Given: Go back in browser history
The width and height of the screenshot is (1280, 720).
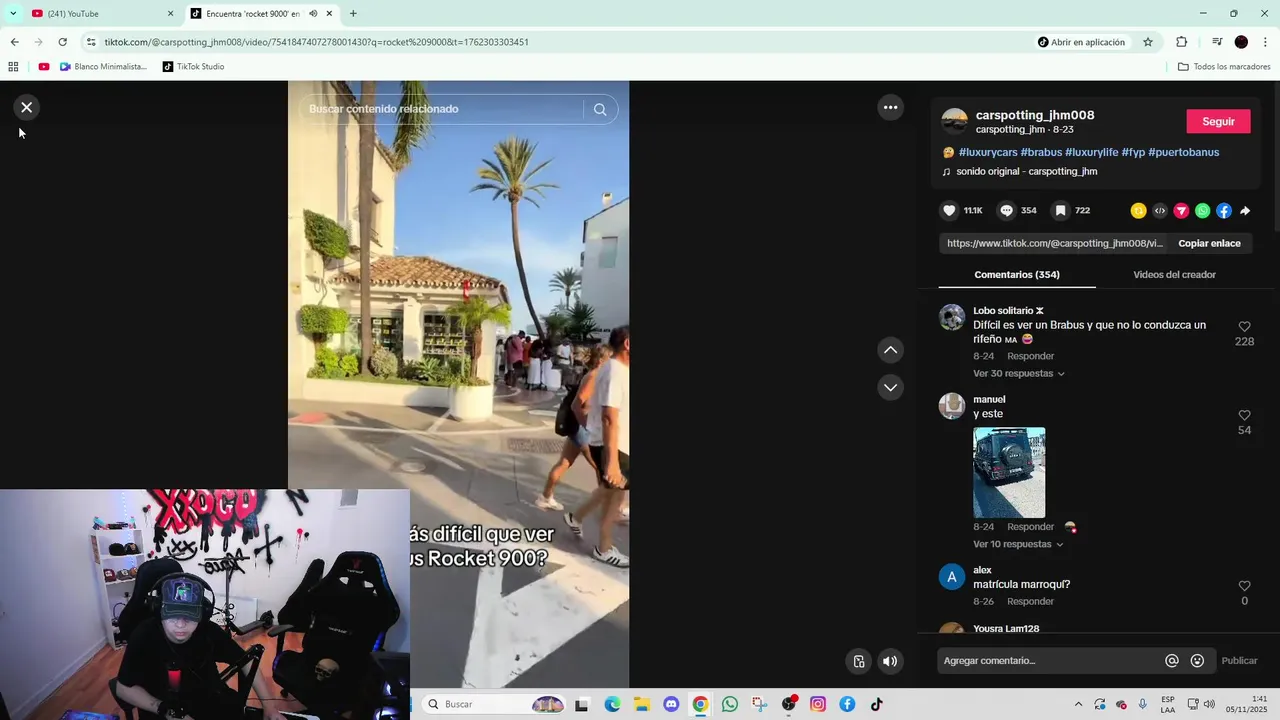Looking at the screenshot, I should (14, 42).
